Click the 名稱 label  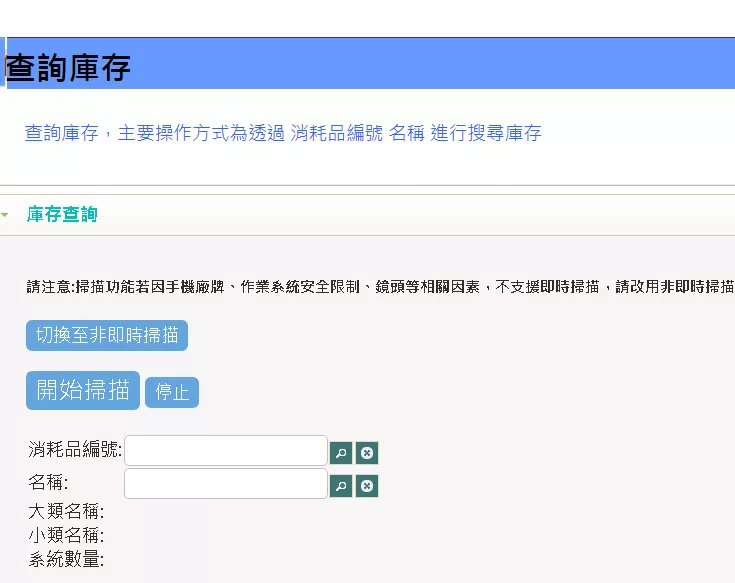[48, 483]
